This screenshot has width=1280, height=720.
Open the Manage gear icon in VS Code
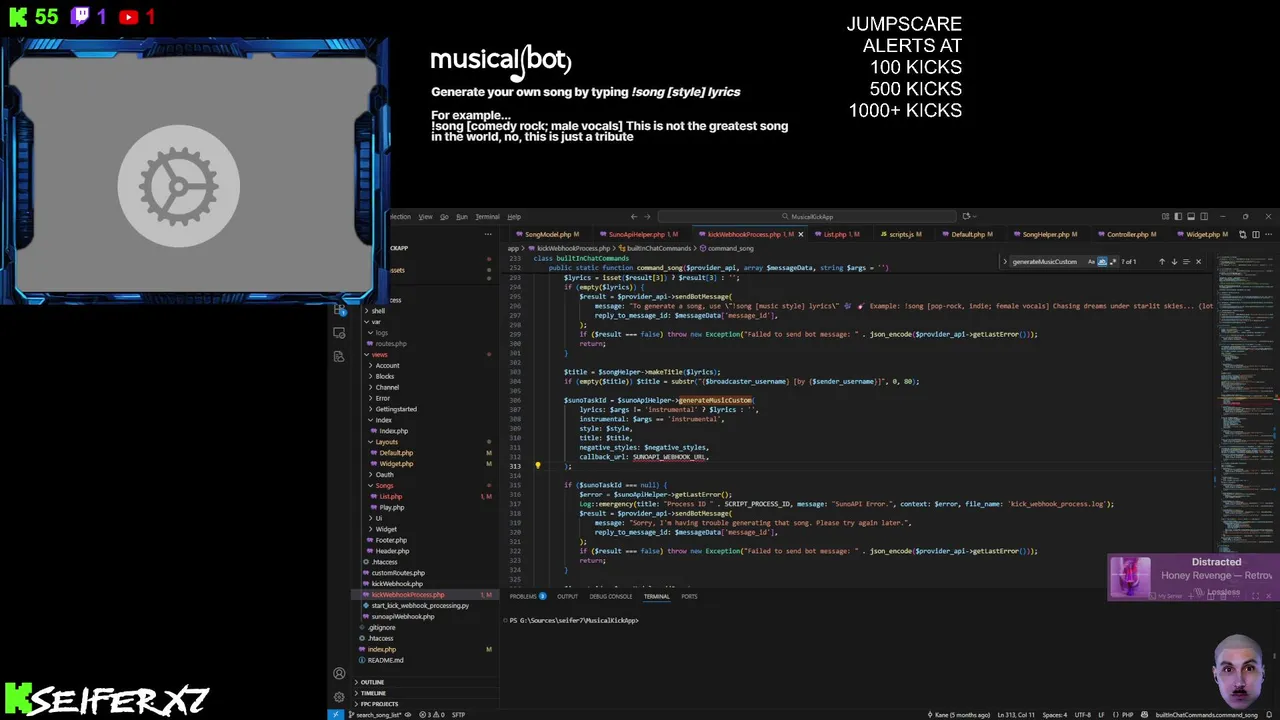click(339, 697)
